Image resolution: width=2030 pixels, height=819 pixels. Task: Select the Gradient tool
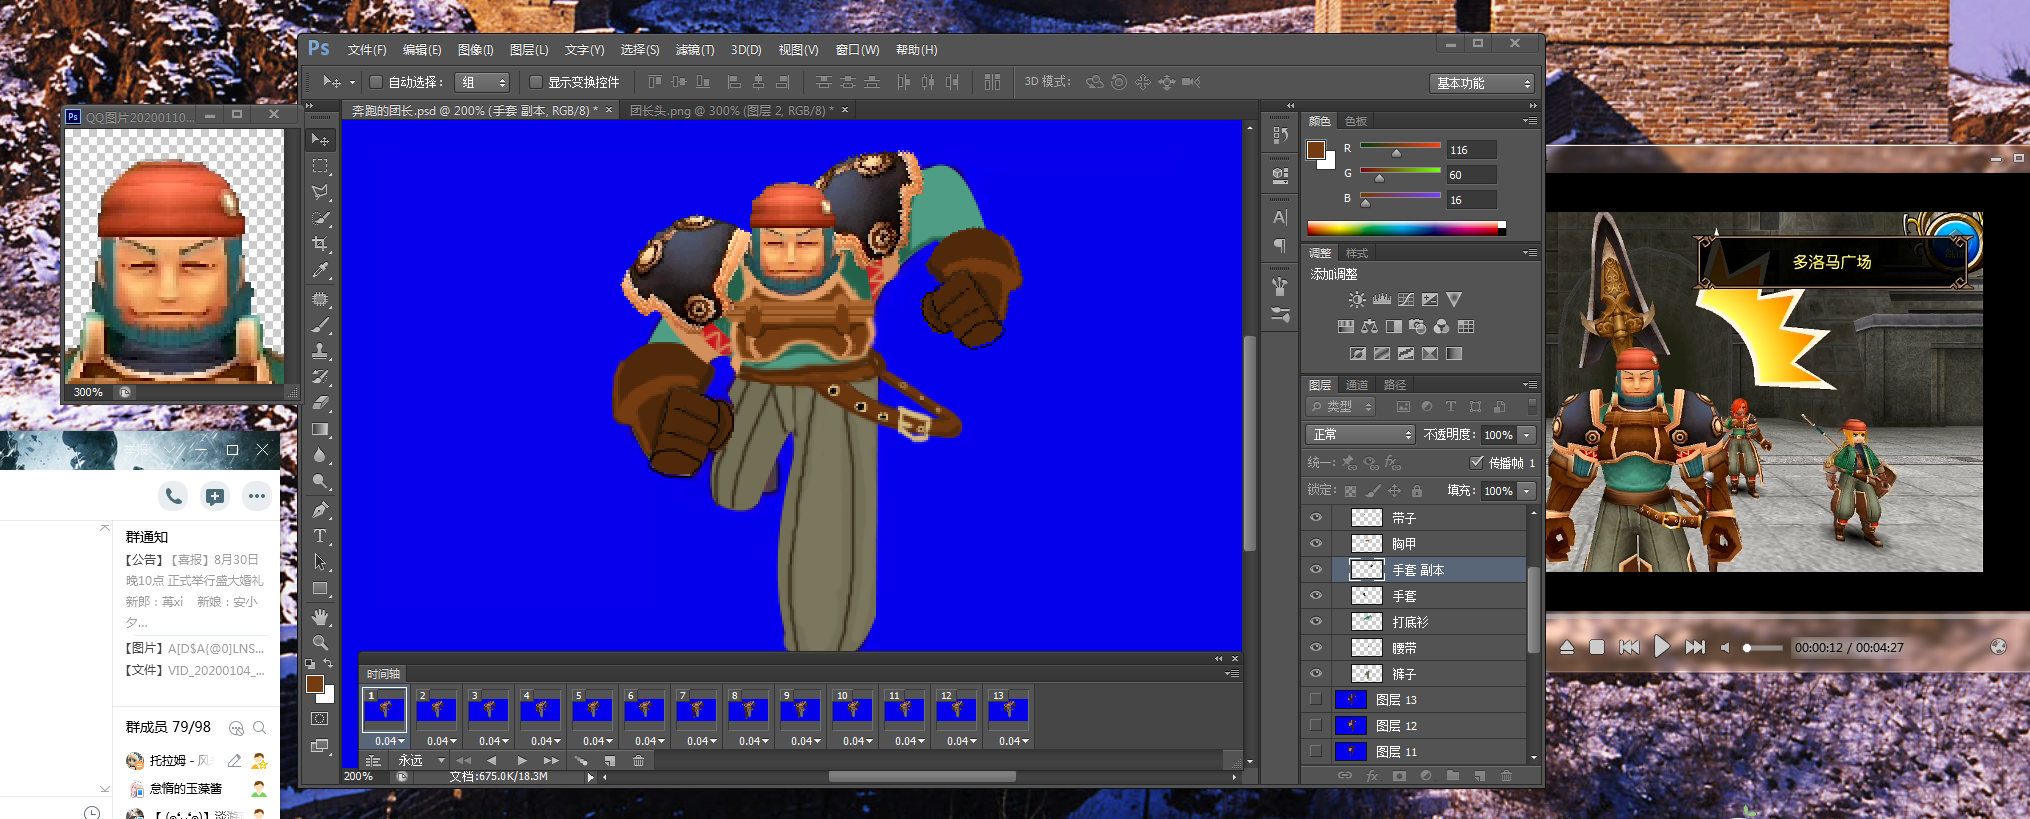320,429
